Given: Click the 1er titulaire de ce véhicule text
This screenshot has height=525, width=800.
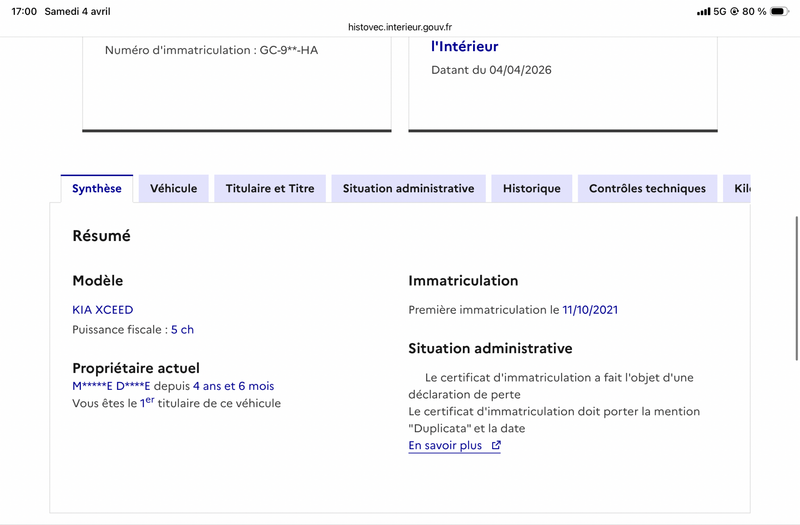Looking at the screenshot, I should tap(177, 403).
